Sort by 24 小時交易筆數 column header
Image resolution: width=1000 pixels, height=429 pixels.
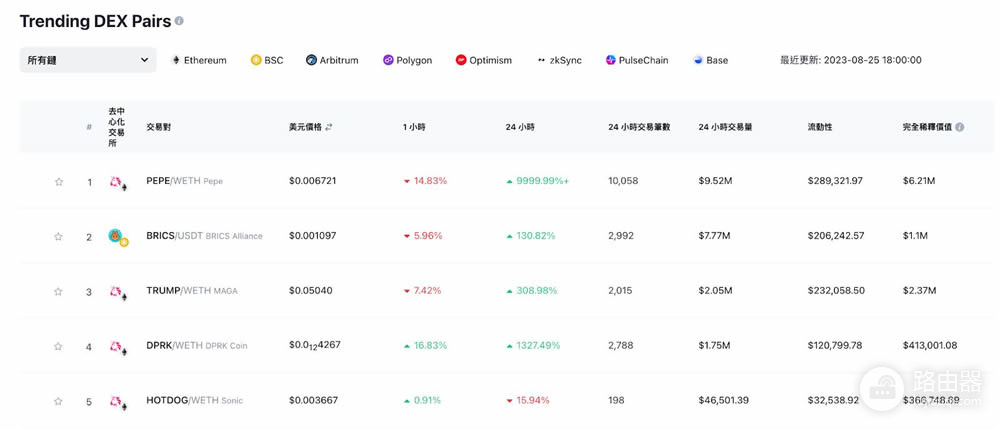point(639,127)
